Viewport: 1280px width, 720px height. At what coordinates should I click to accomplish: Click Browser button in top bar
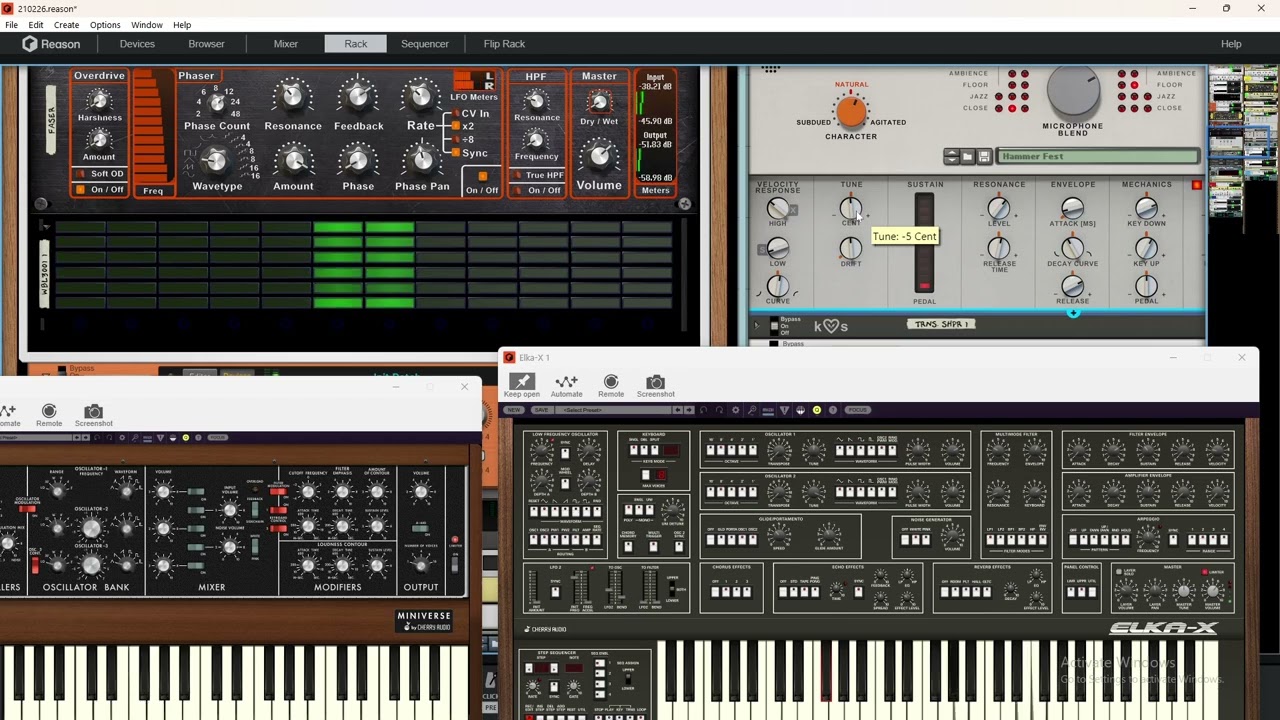(207, 44)
